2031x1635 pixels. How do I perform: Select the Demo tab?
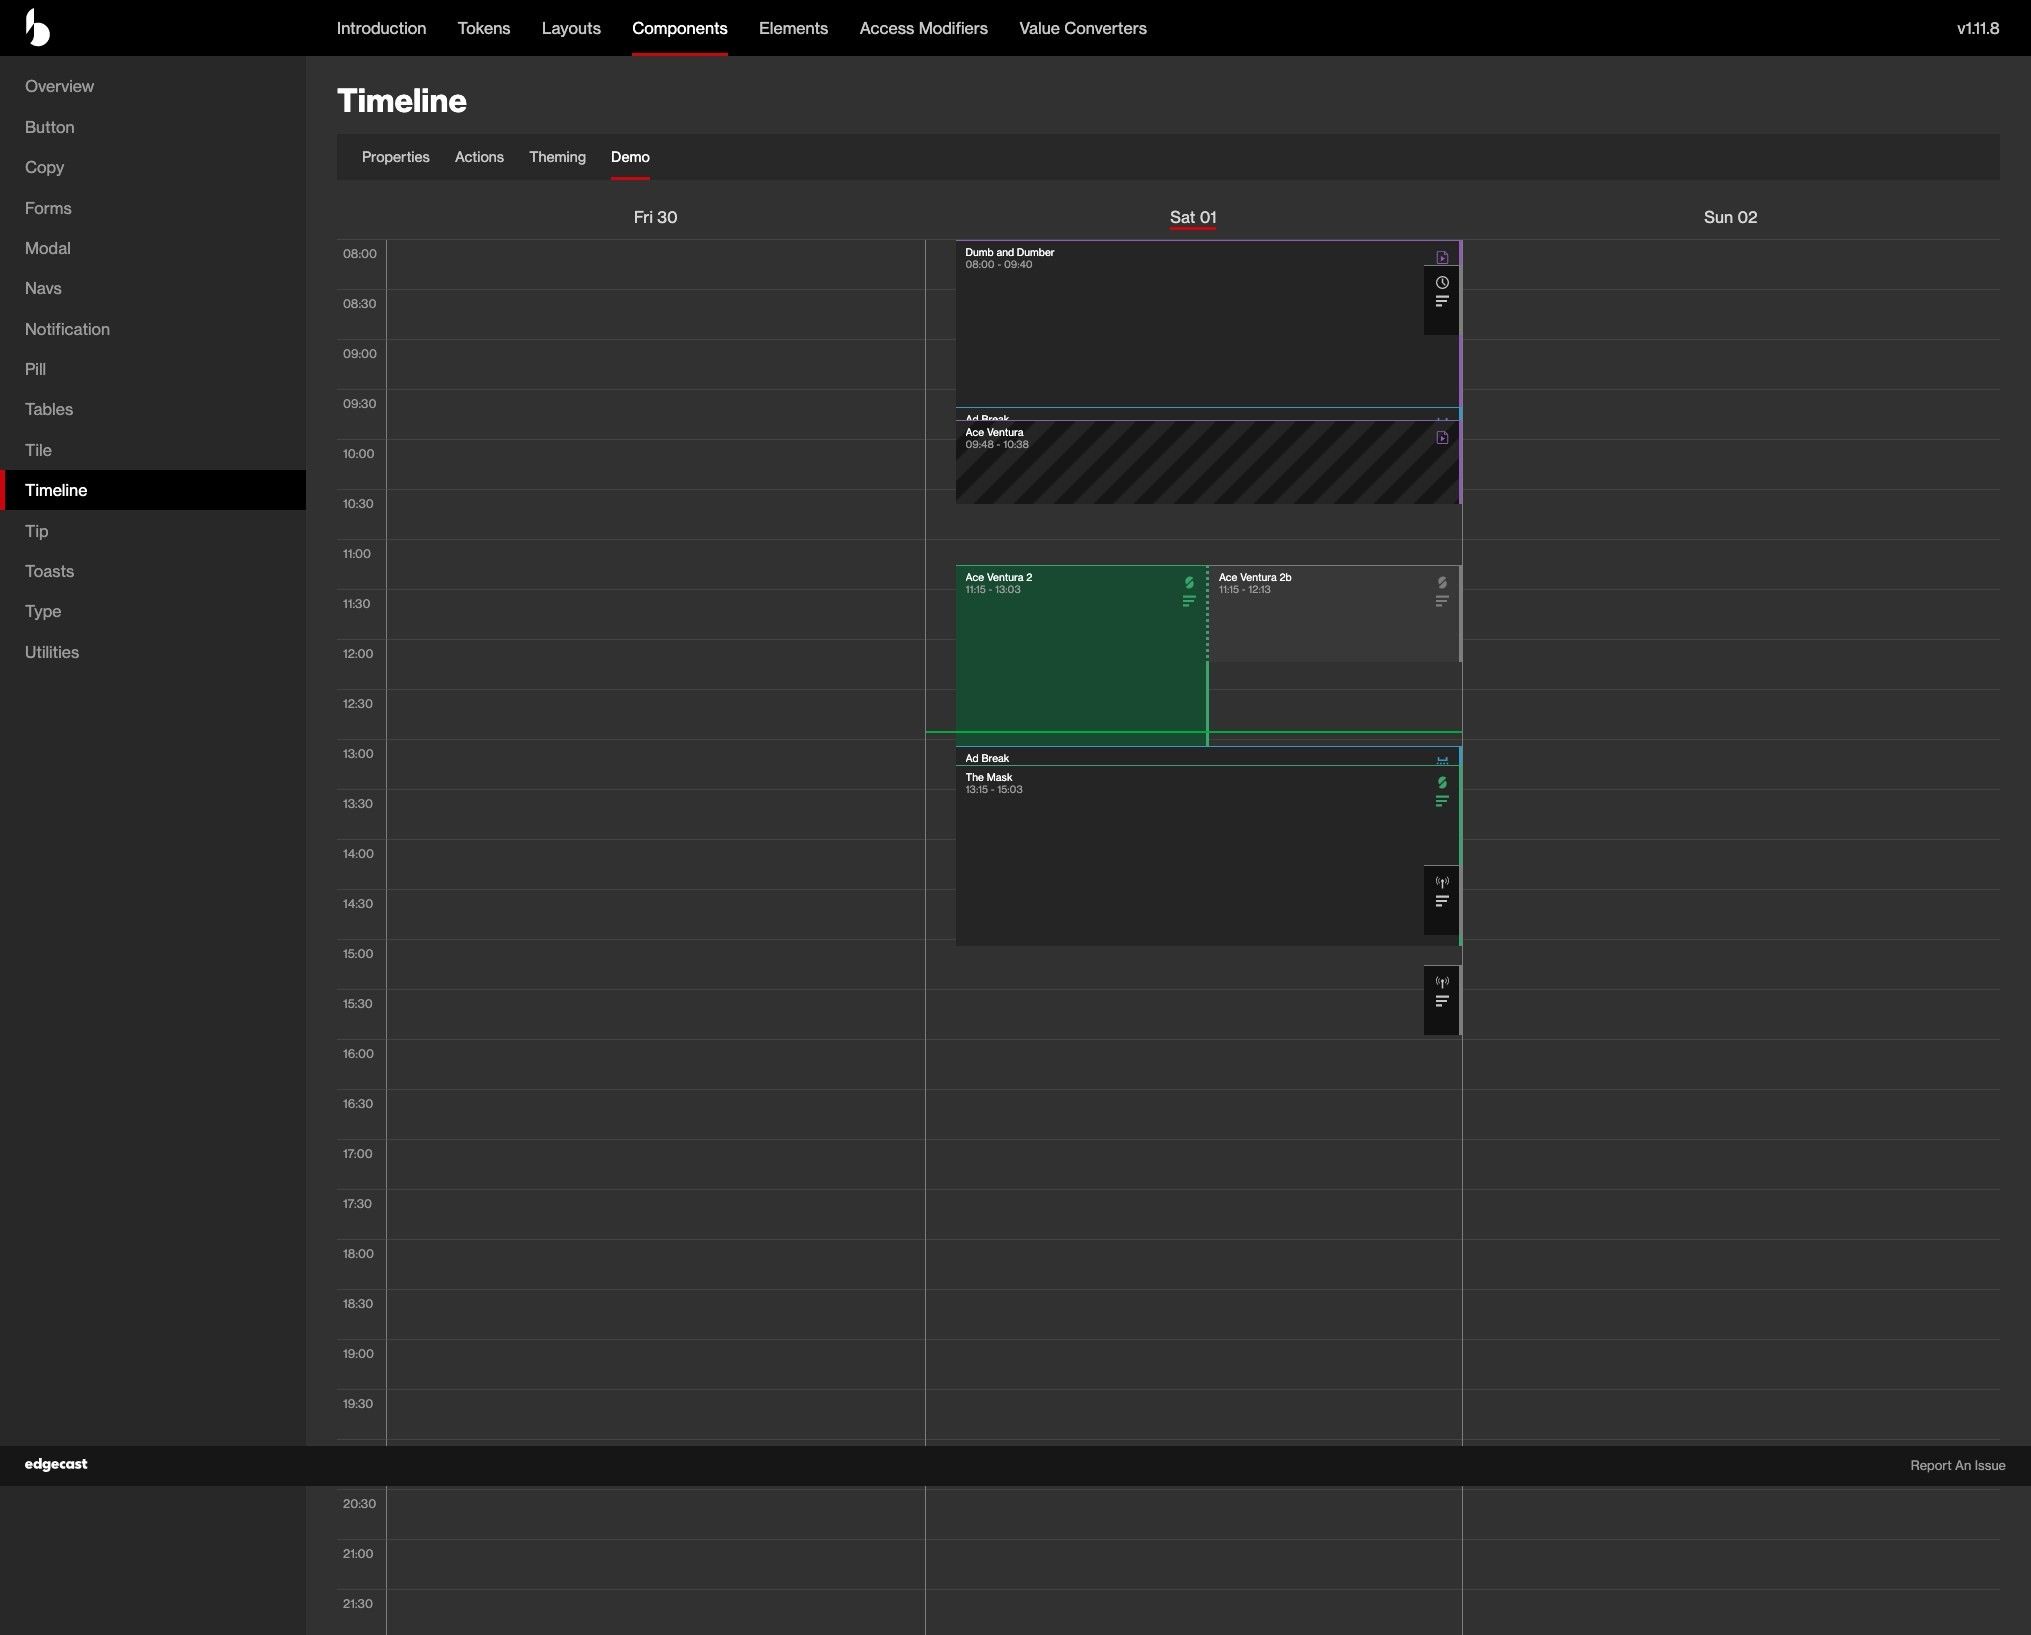click(630, 157)
